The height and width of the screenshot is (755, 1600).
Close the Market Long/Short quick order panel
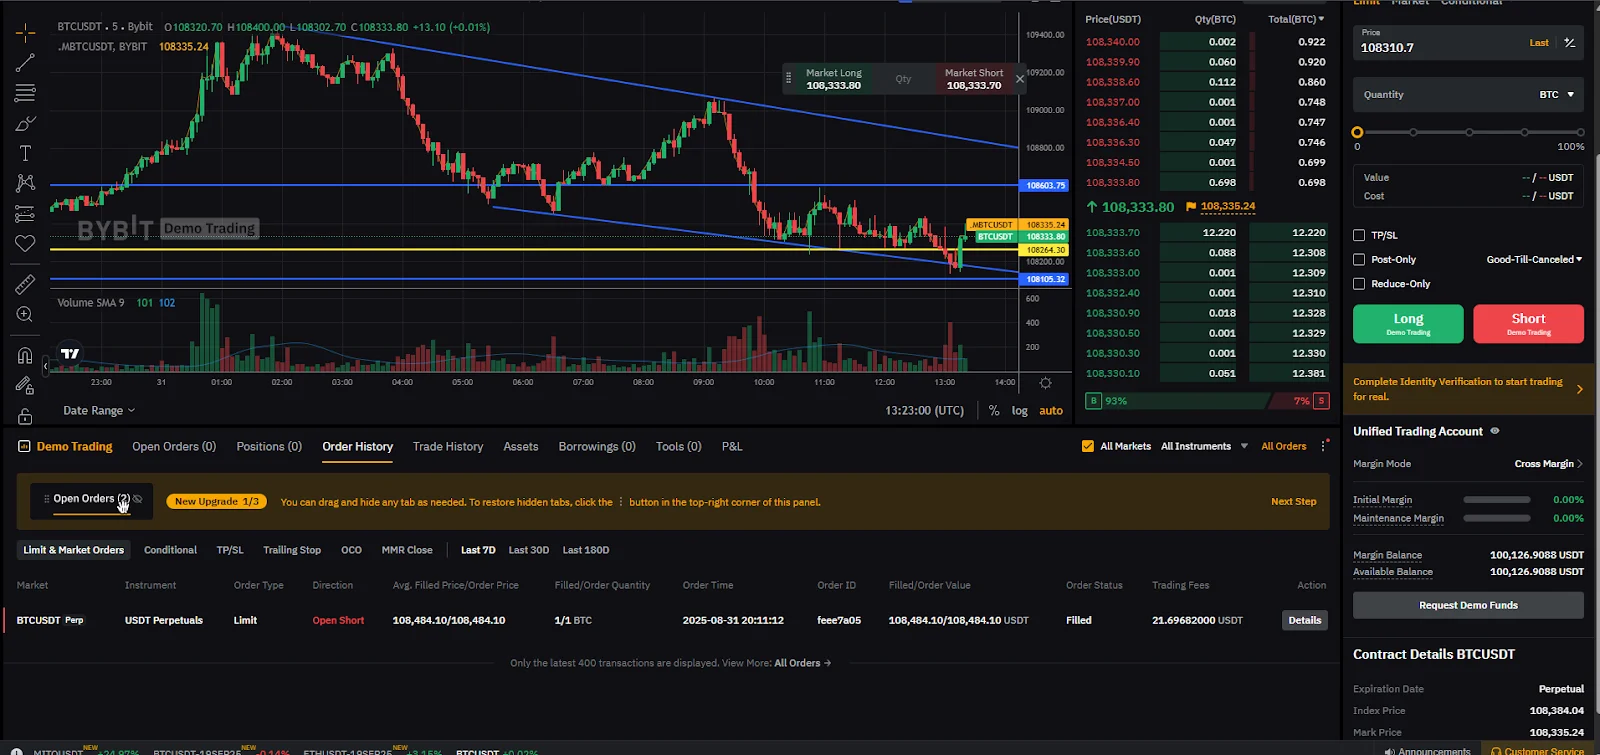1020,79
